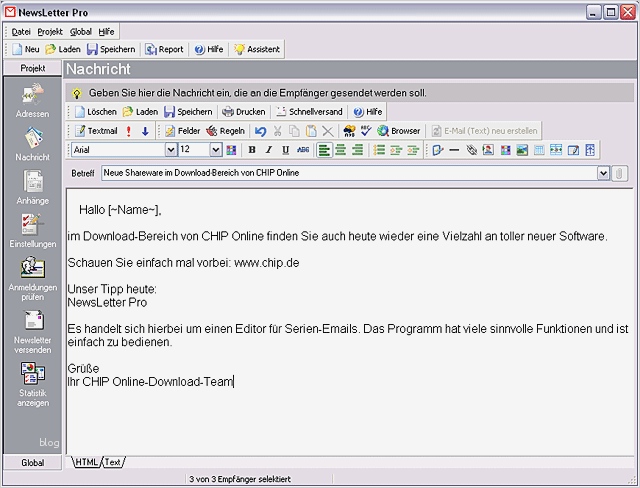Click the '3 von 3 Empfänger selektiert' status
Image resolution: width=640 pixels, height=488 pixels.
(240, 479)
